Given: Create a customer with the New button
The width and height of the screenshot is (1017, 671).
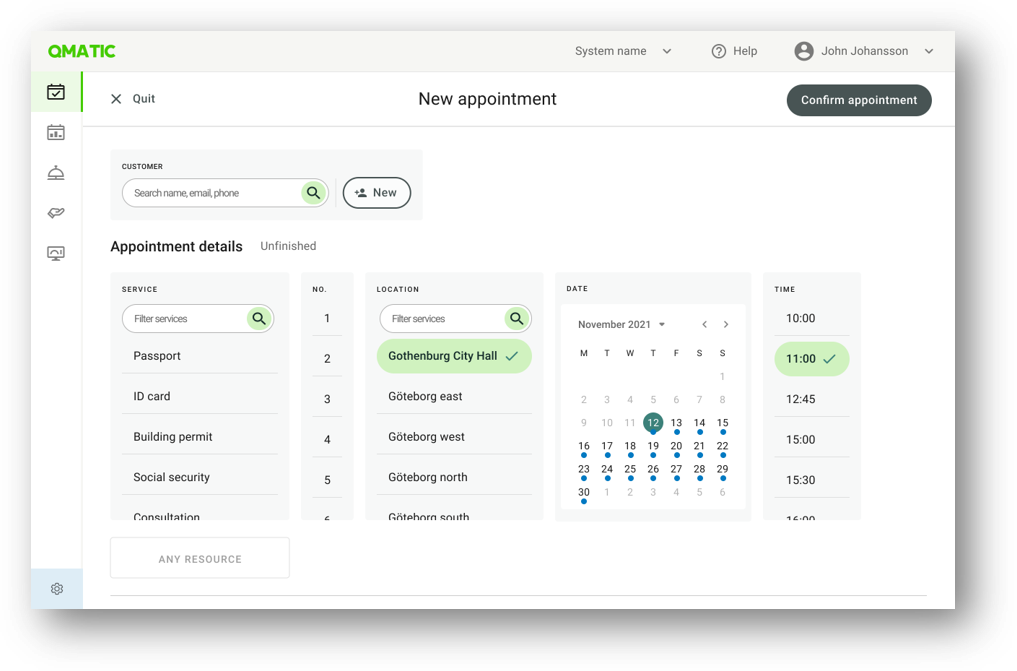Looking at the screenshot, I should pos(376,192).
